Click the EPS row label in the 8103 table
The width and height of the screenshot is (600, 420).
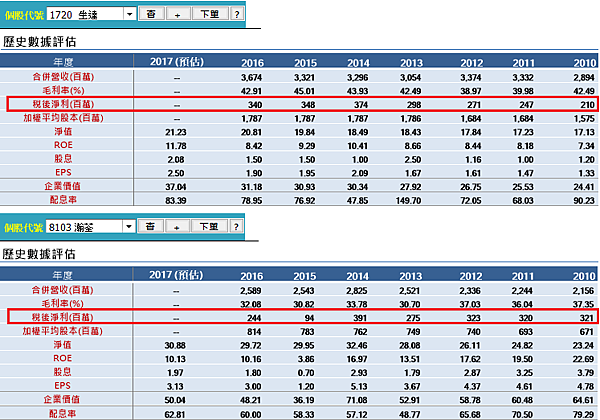pos(62,386)
